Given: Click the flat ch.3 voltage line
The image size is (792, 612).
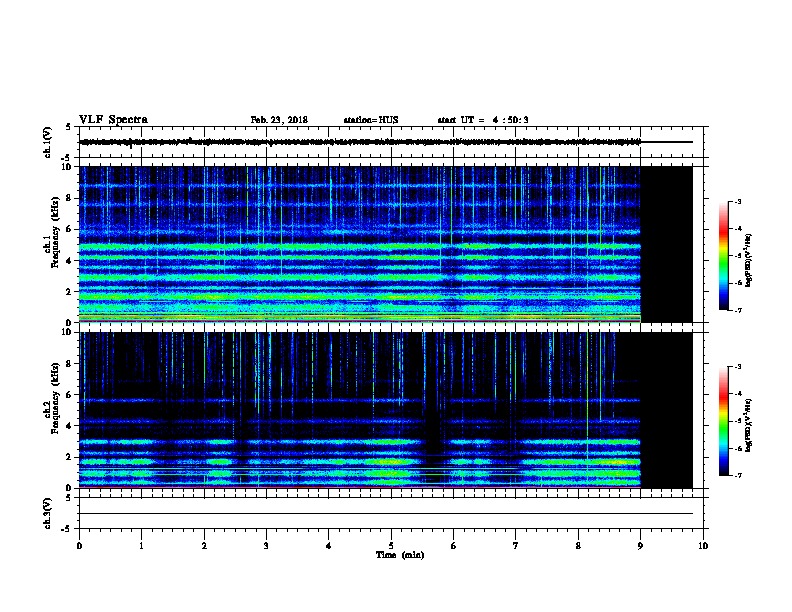Looking at the screenshot, I should coord(386,514).
